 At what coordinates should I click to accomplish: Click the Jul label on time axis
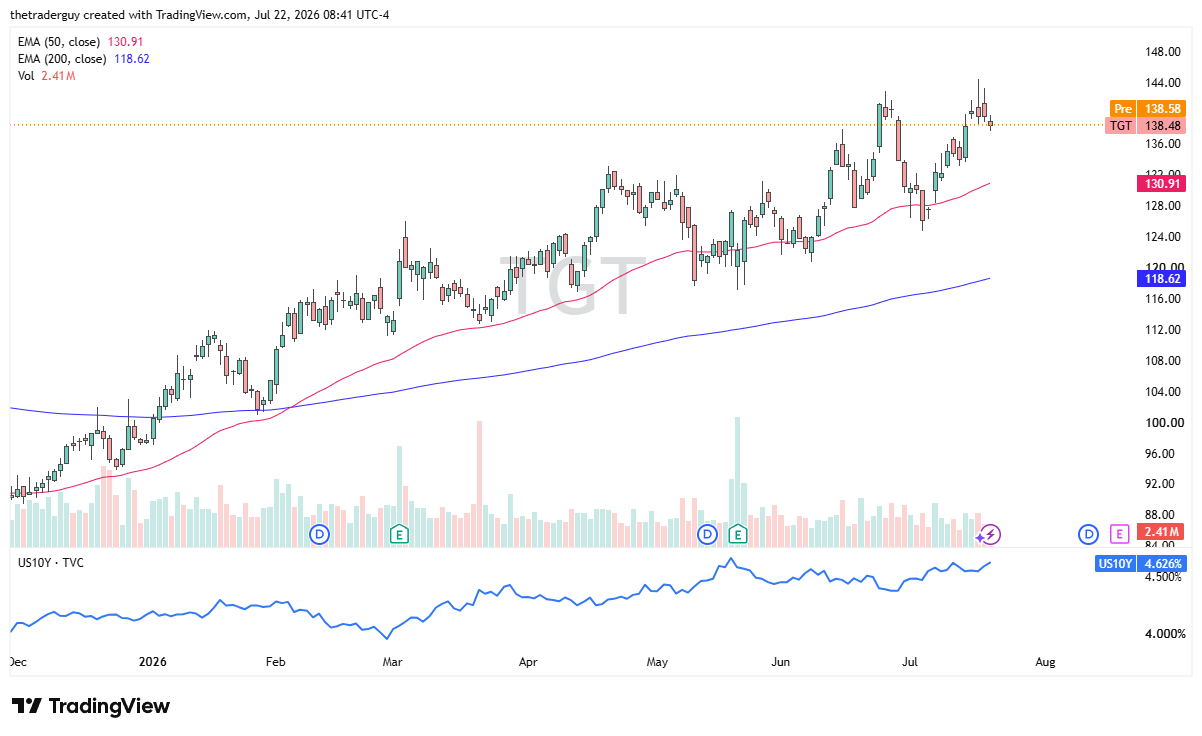[x=911, y=662]
